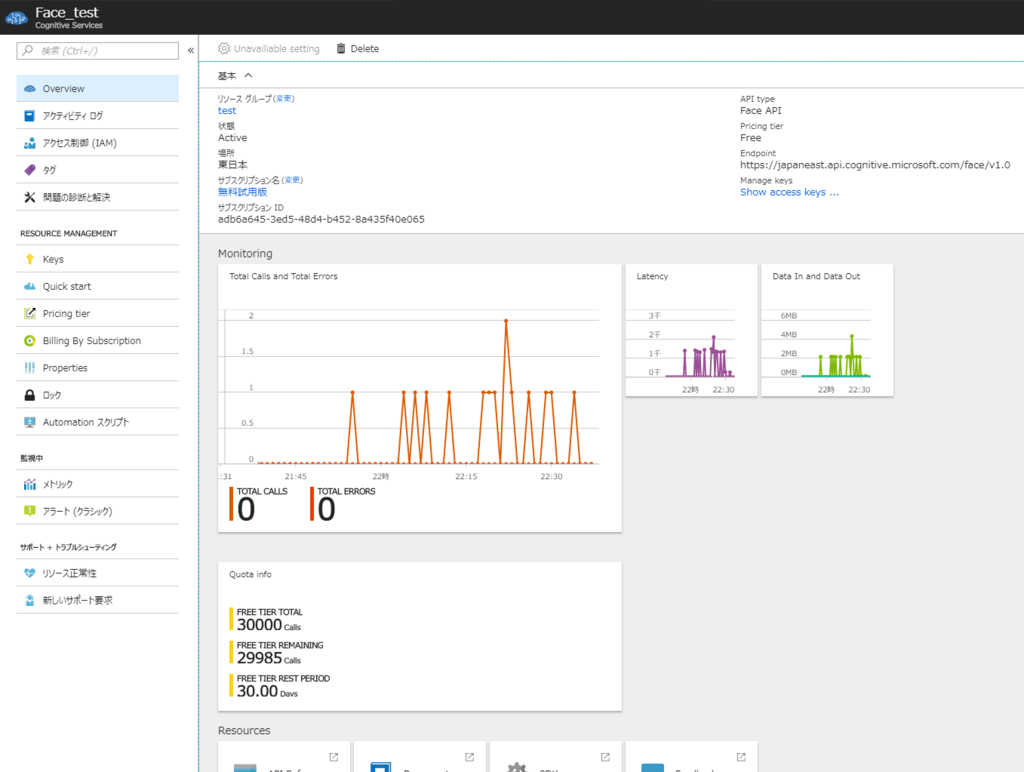
Task: Open the third resource card's external link icon
Action: point(605,757)
